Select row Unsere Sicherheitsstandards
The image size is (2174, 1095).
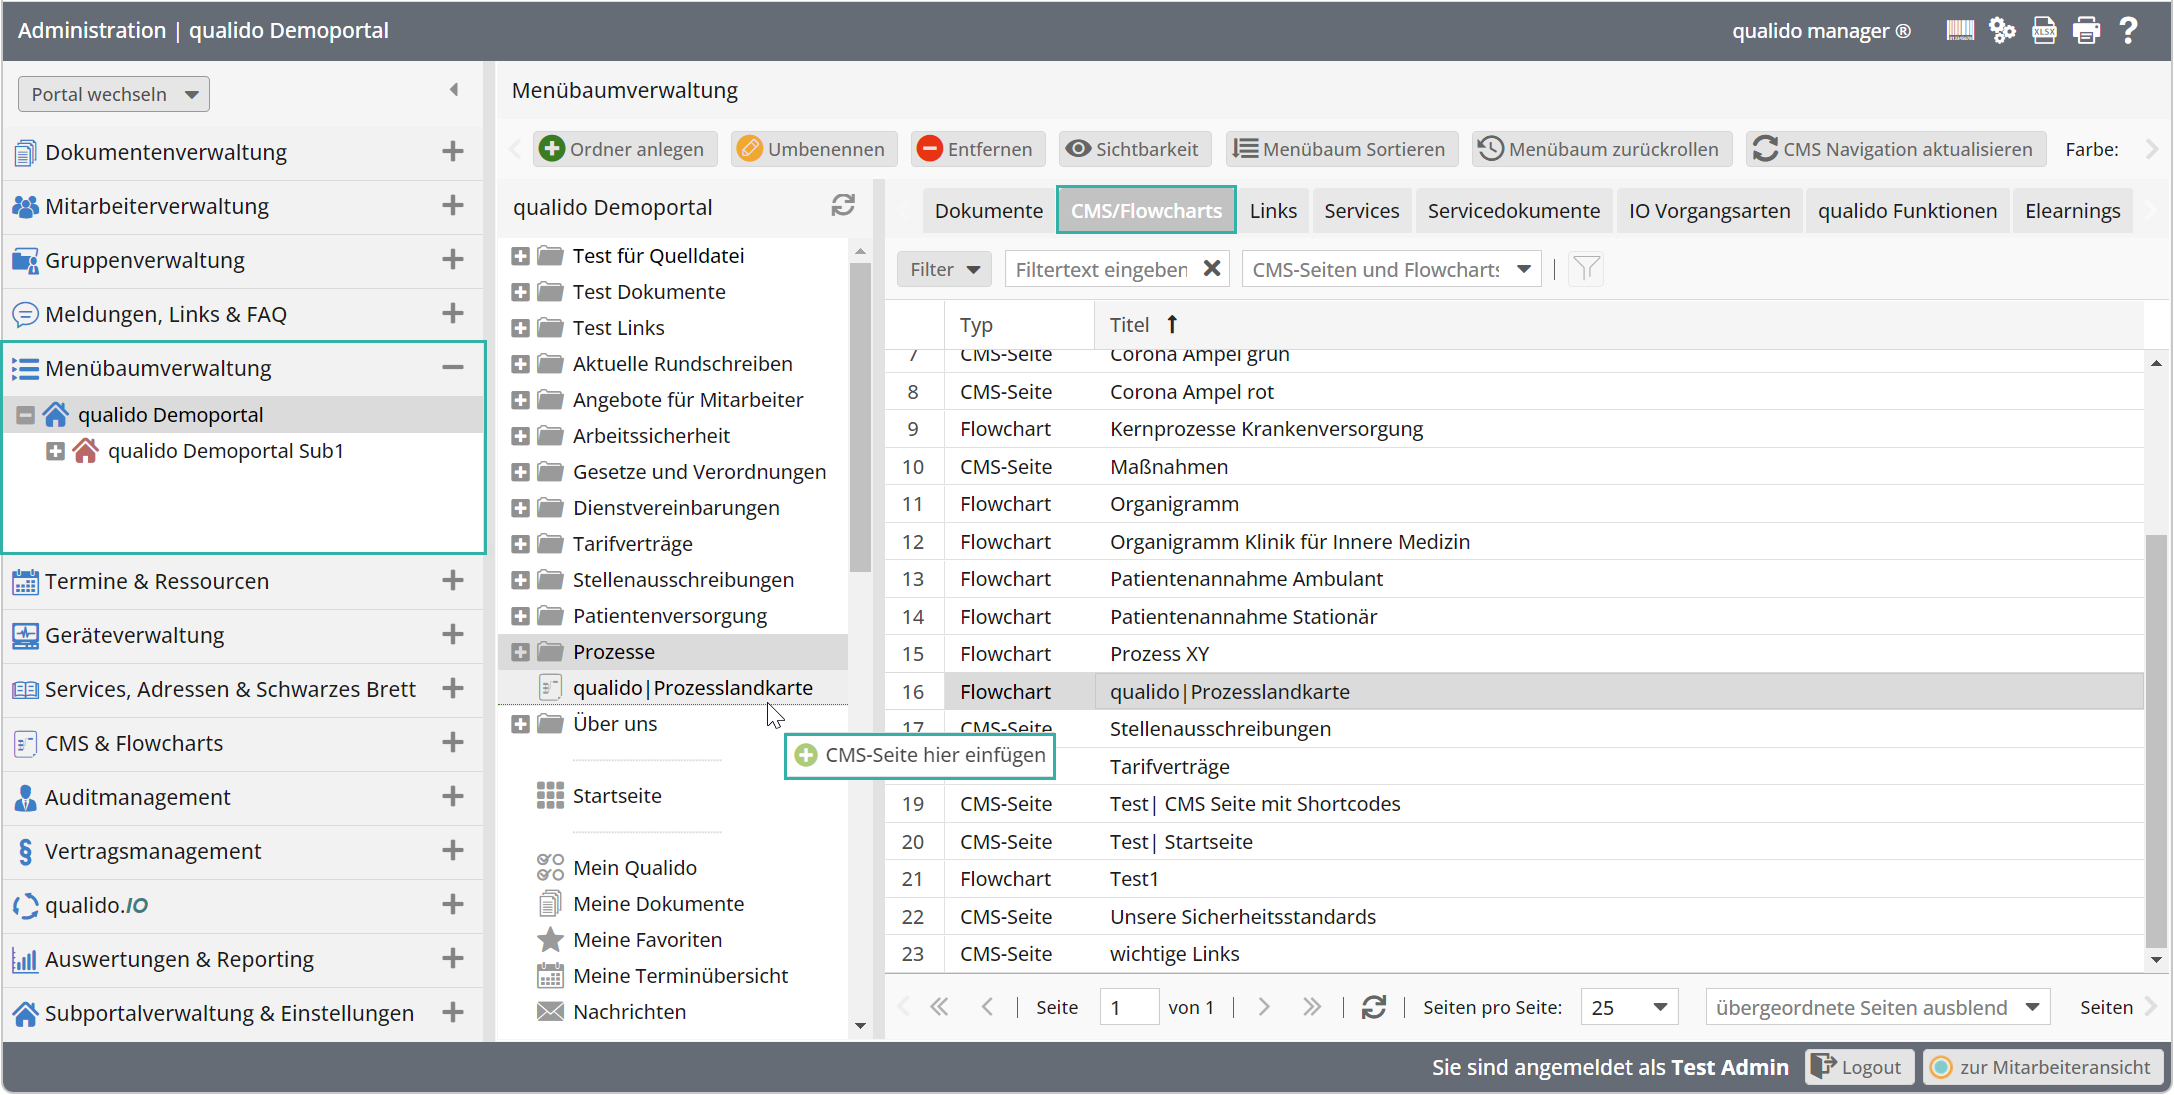click(1514, 917)
